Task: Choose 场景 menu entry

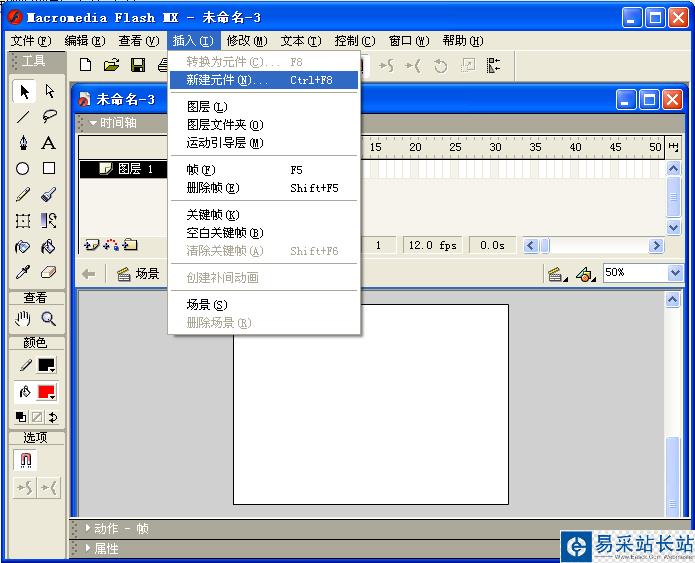Action: (x=264, y=305)
